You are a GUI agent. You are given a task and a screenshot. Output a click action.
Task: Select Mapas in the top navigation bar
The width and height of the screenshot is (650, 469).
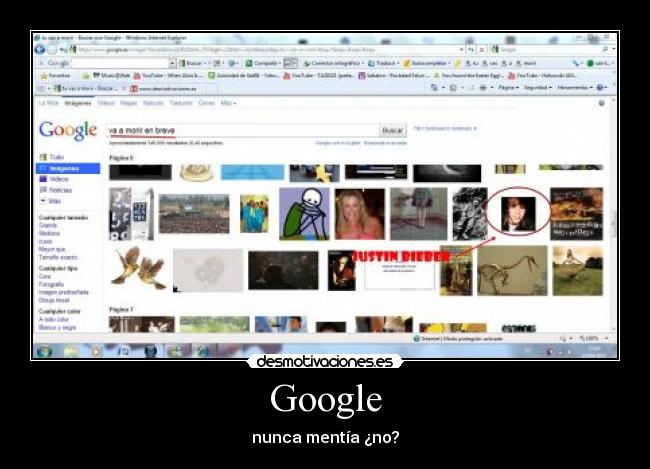(x=129, y=103)
